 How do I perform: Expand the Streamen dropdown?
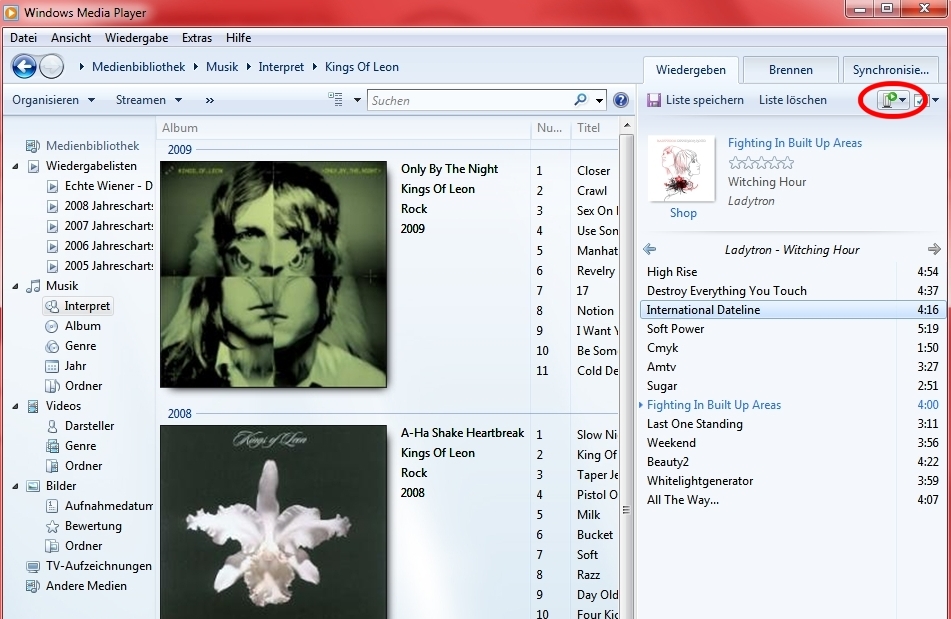pos(149,100)
